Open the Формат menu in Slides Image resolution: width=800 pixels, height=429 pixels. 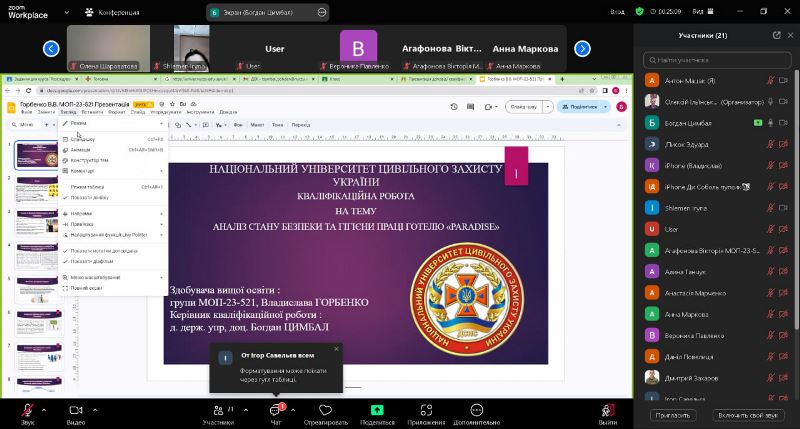tap(116, 112)
